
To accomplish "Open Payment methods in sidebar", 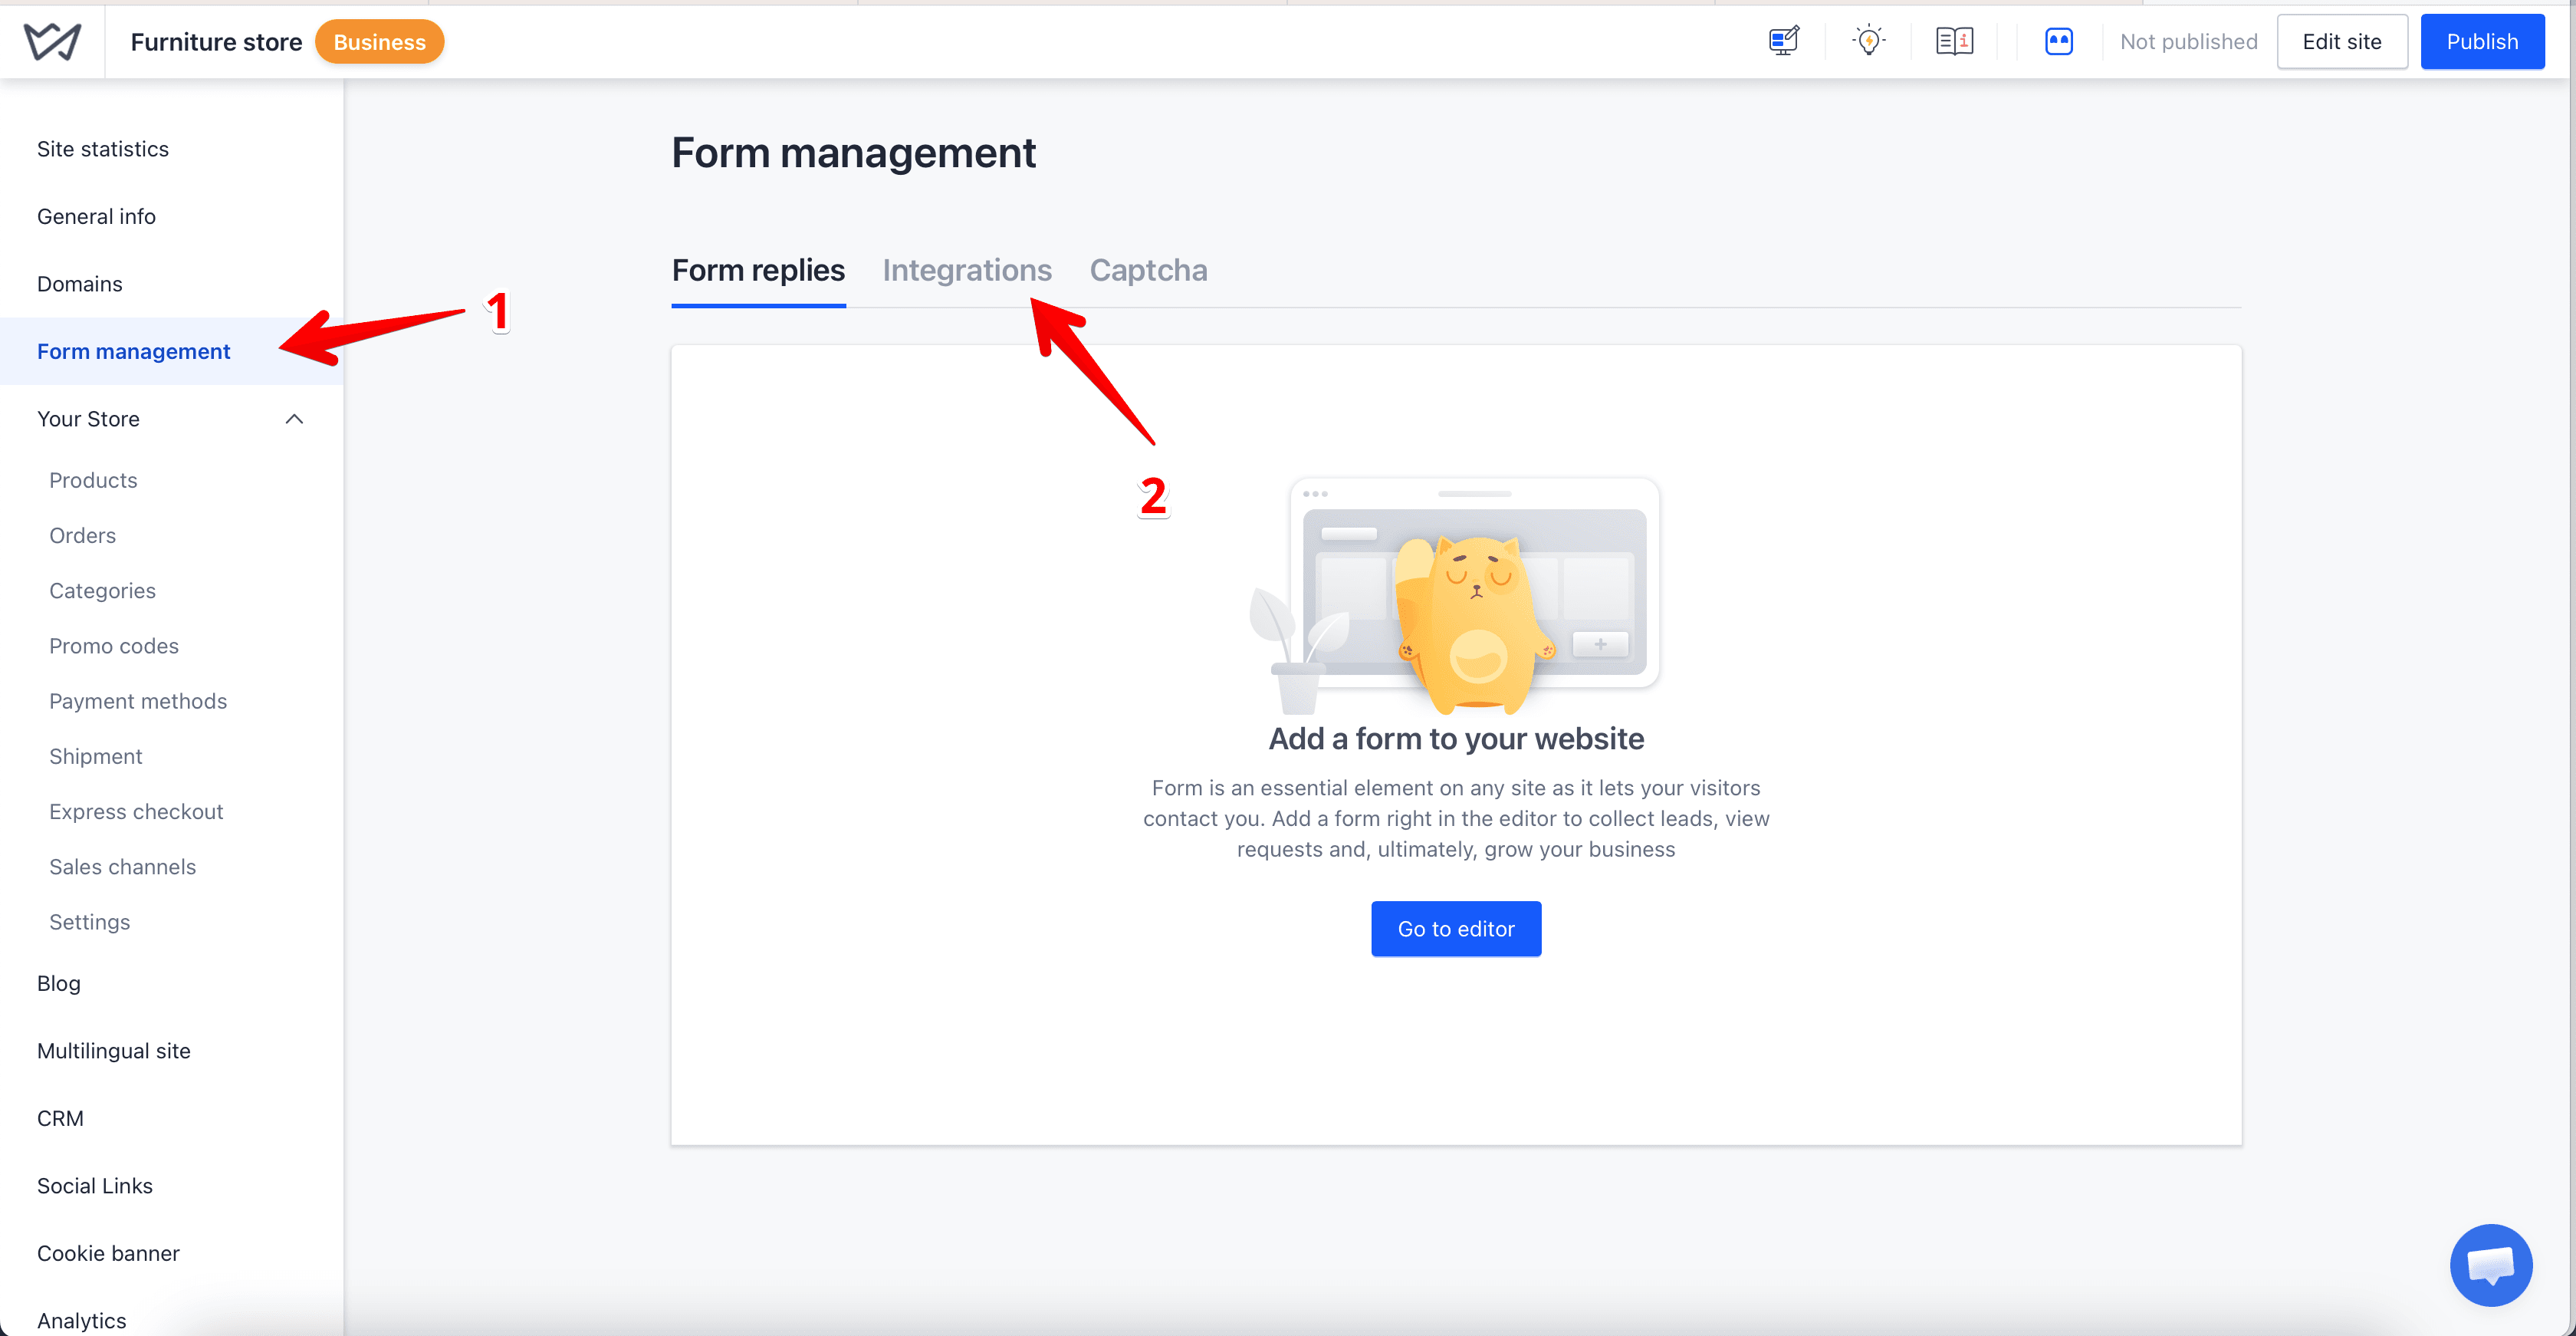I will (x=138, y=701).
